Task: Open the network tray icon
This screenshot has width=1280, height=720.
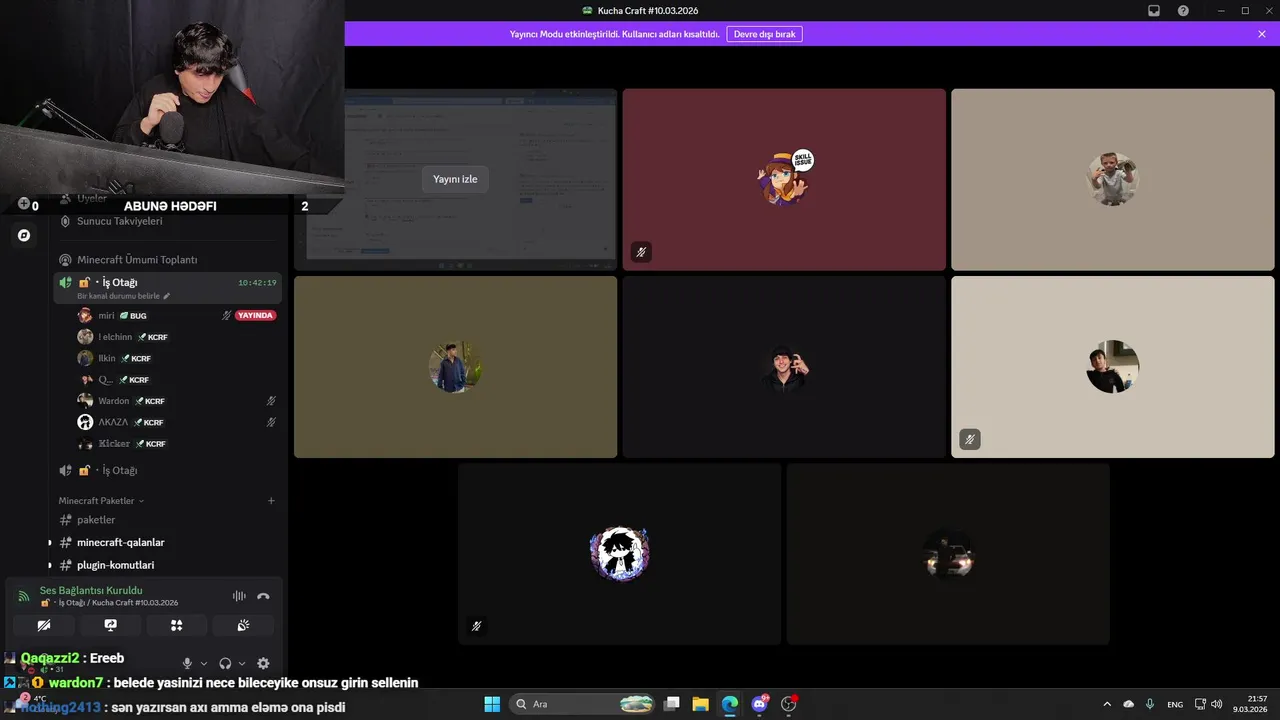Action: (x=1200, y=704)
